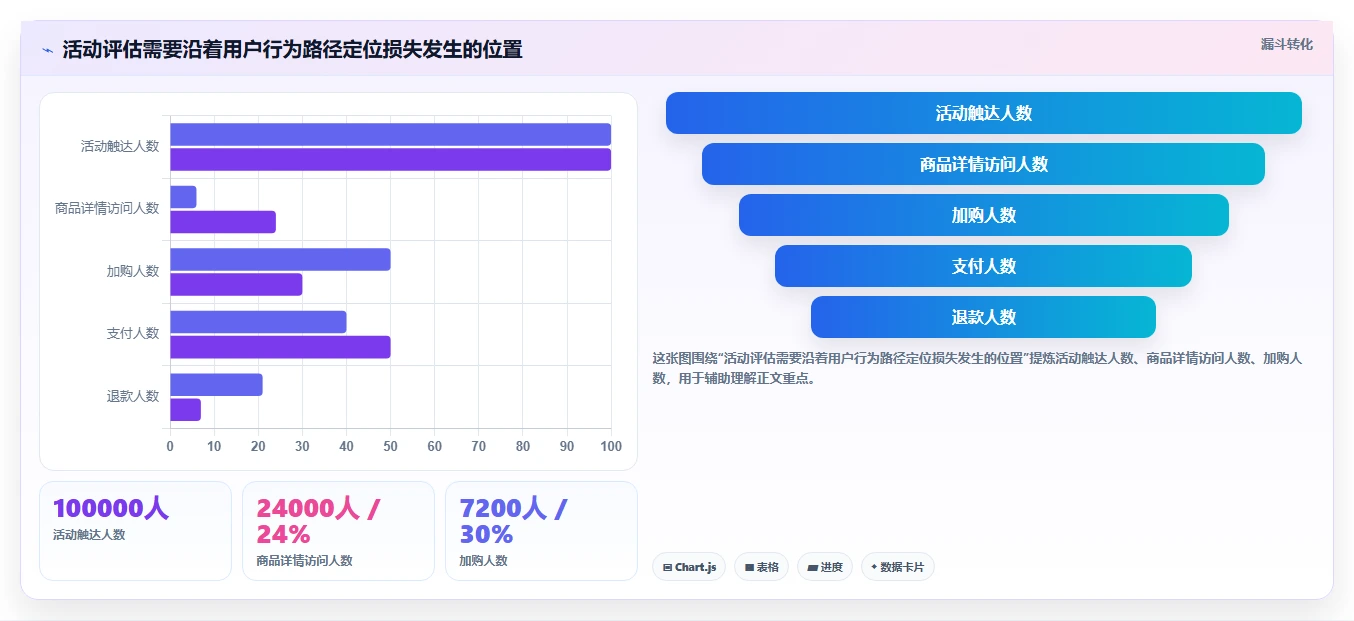Click the 商品详情访问人数 y-axis label
Viewport: 1354px width, 621px height.
pyautogui.click(x=107, y=209)
